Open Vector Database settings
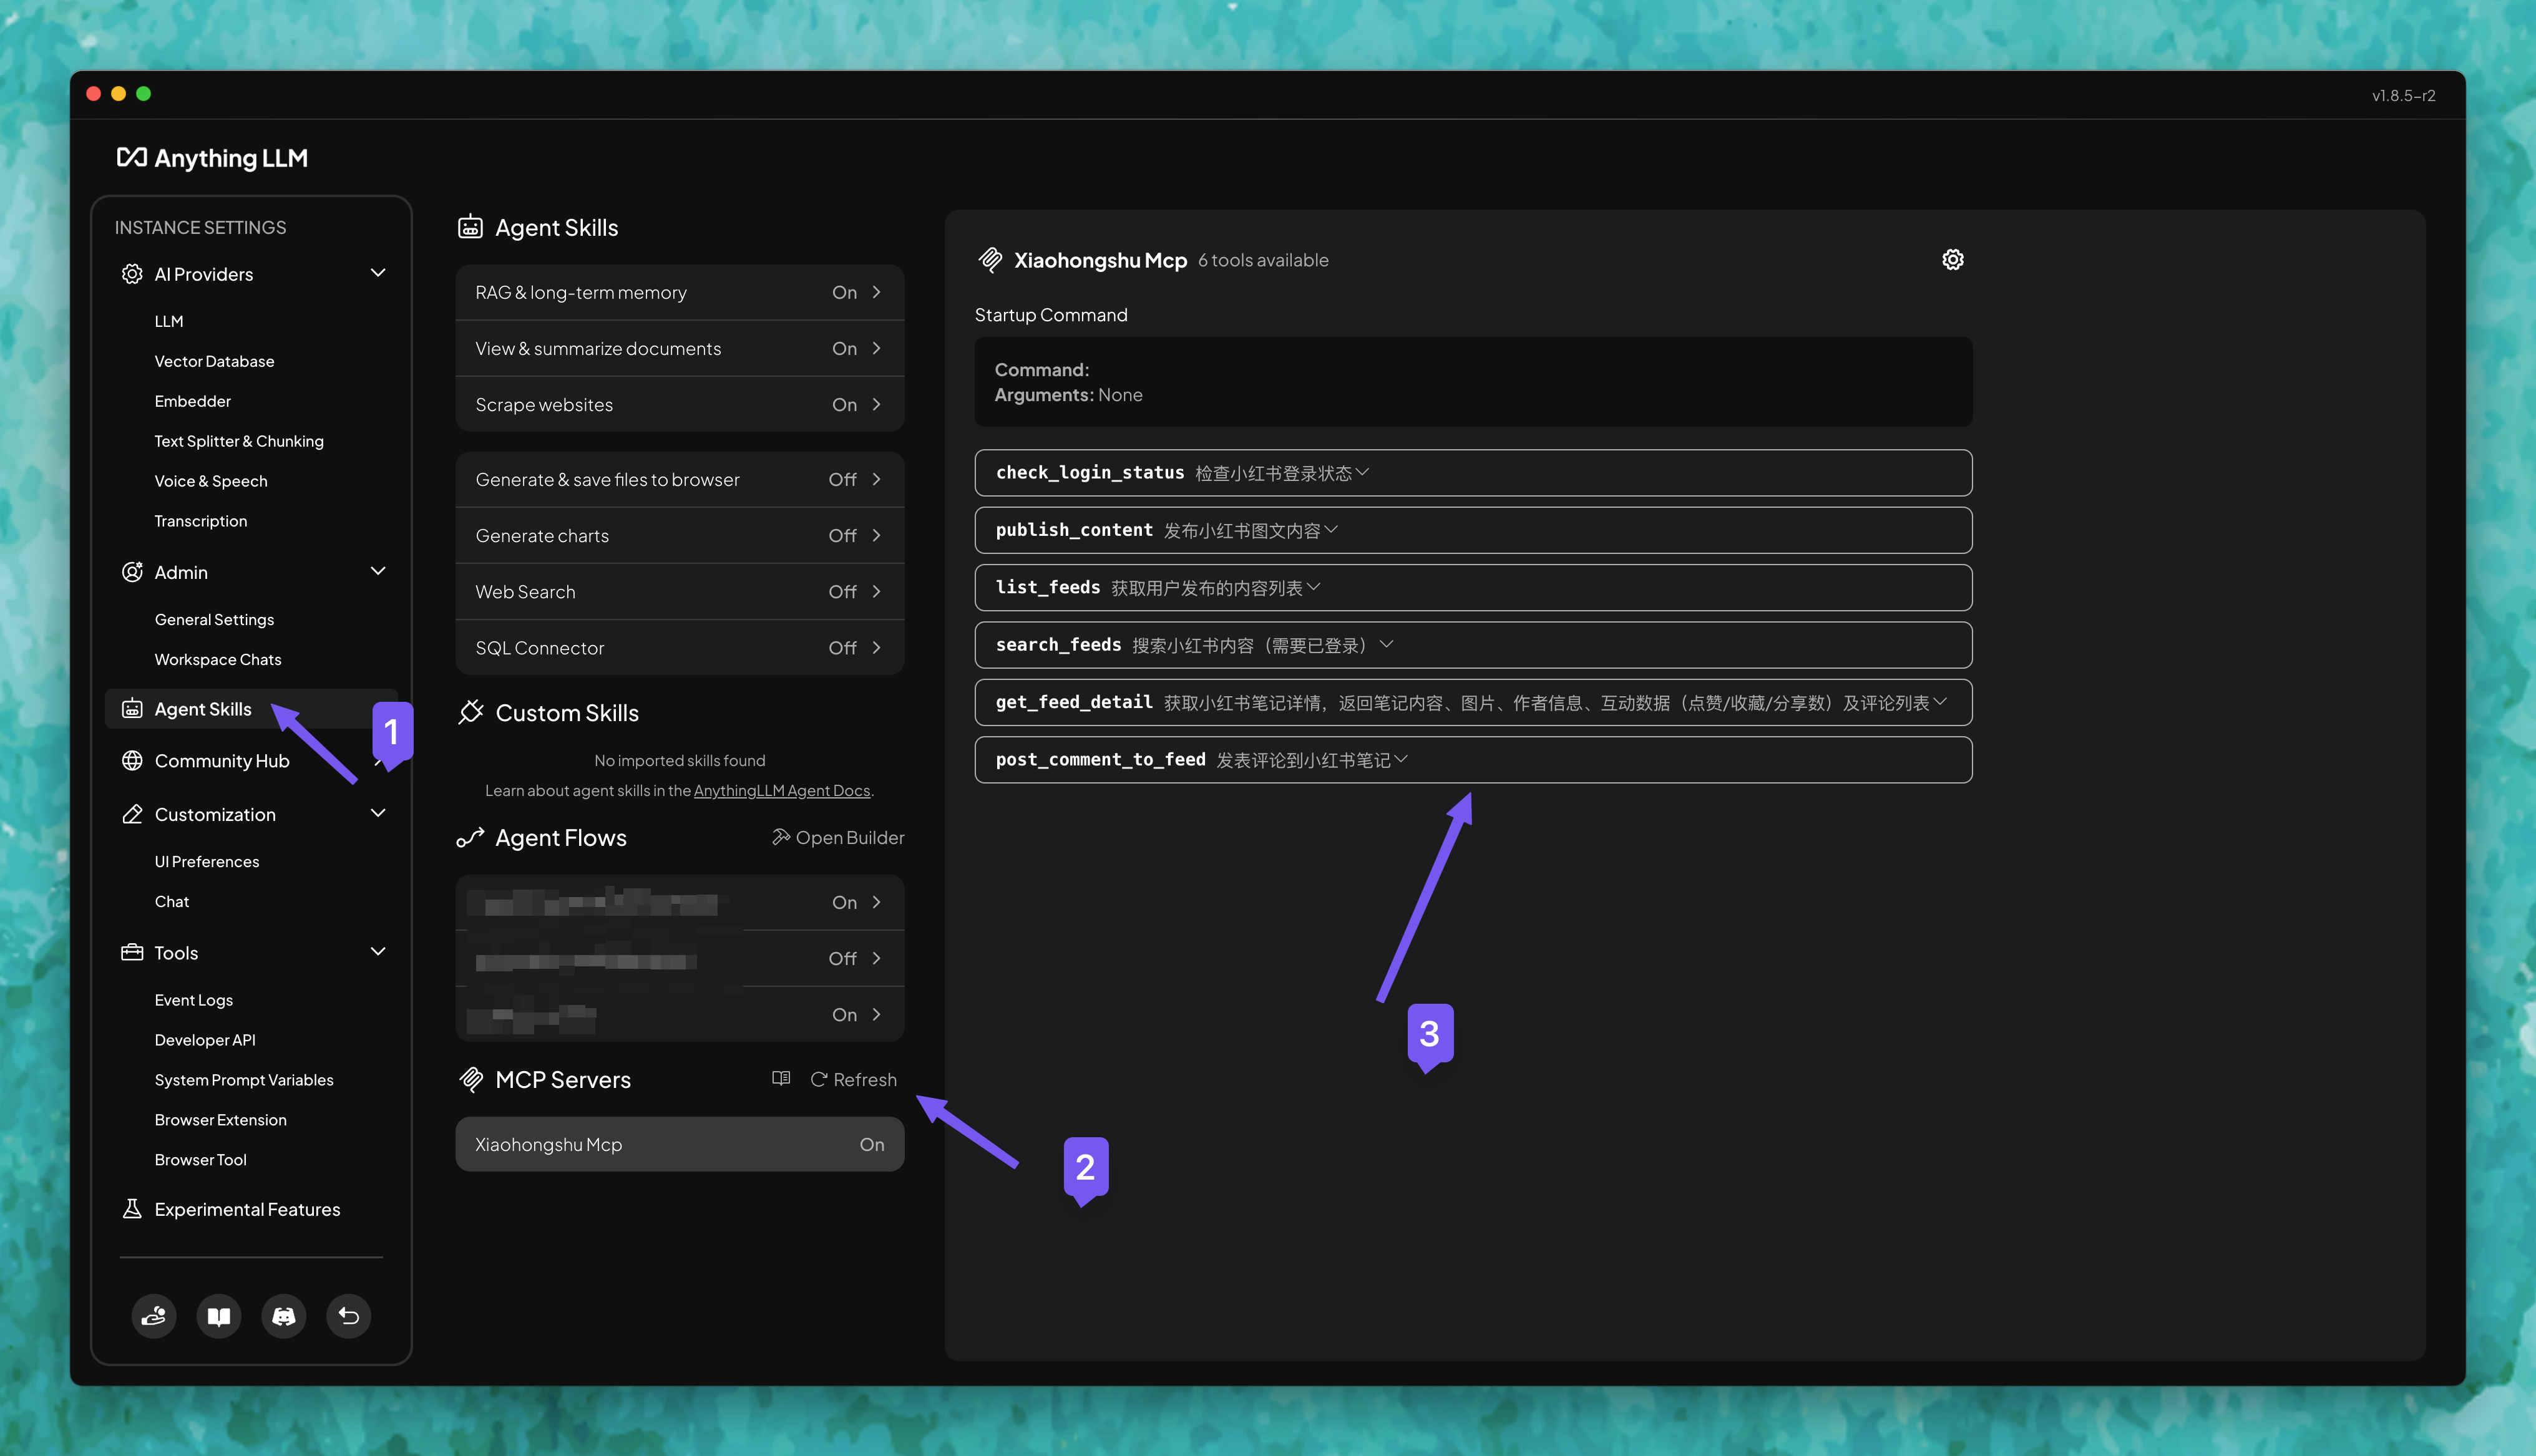 tap(214, 361)
